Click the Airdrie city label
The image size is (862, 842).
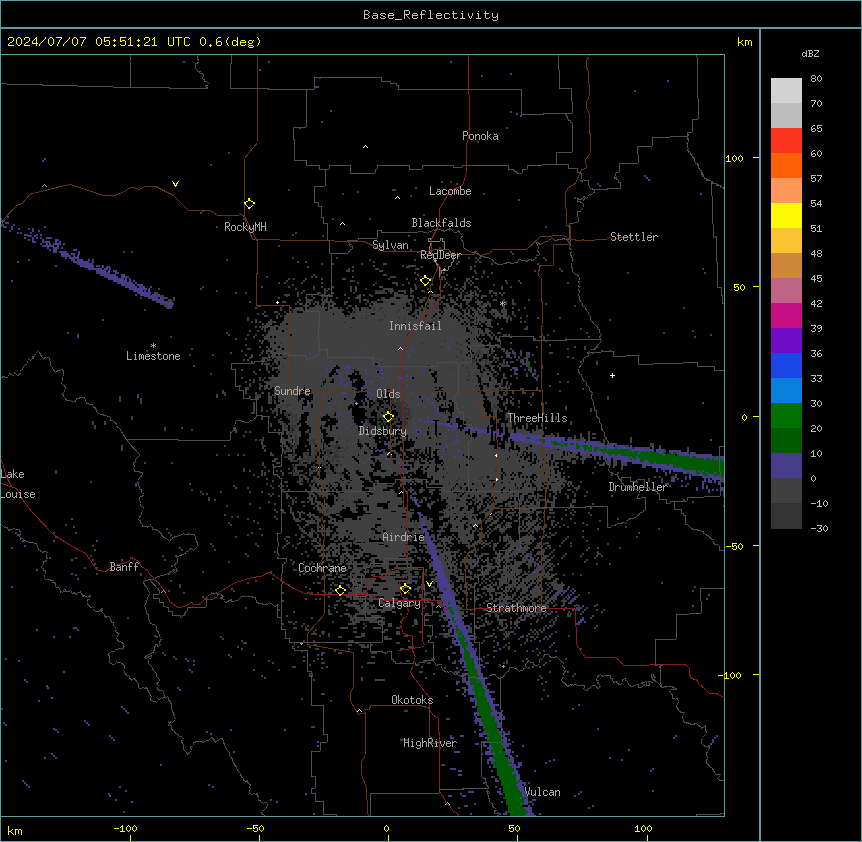click(403, 537)
